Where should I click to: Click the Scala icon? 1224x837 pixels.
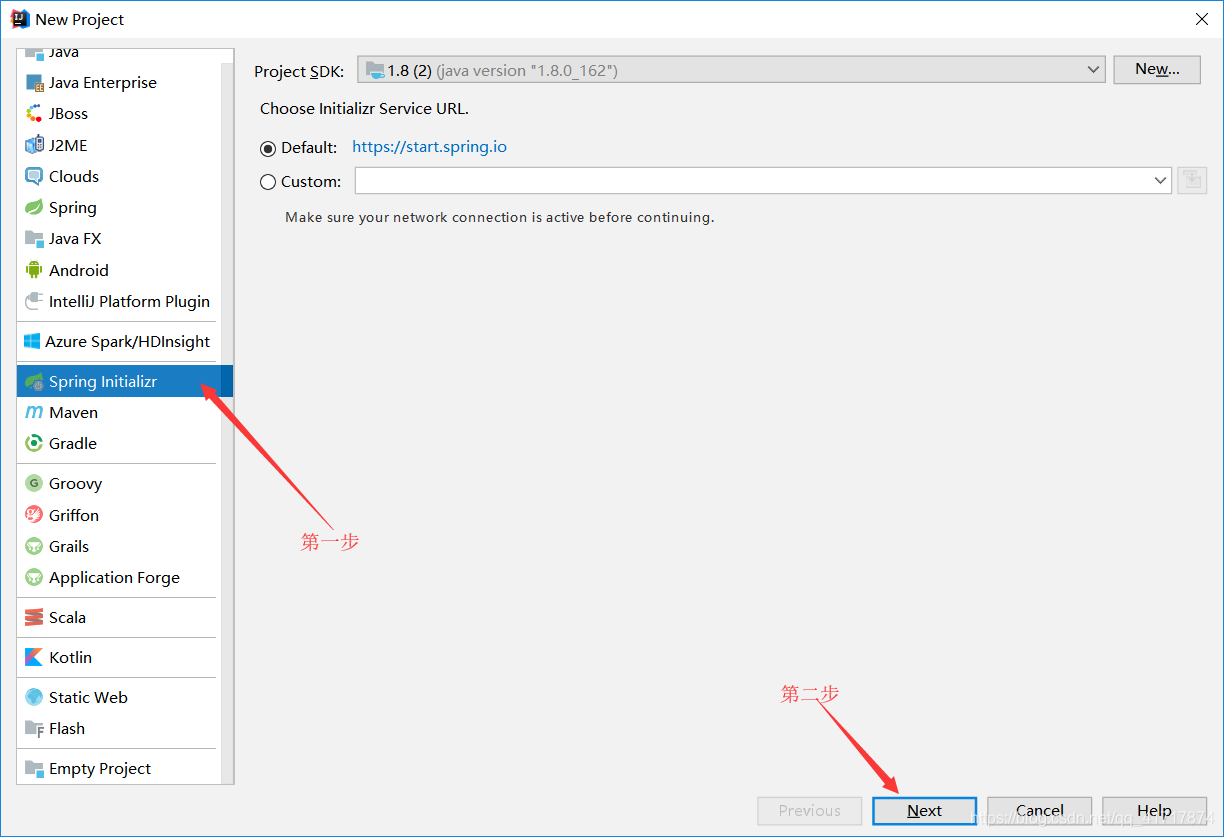click(x=34, y=617)
